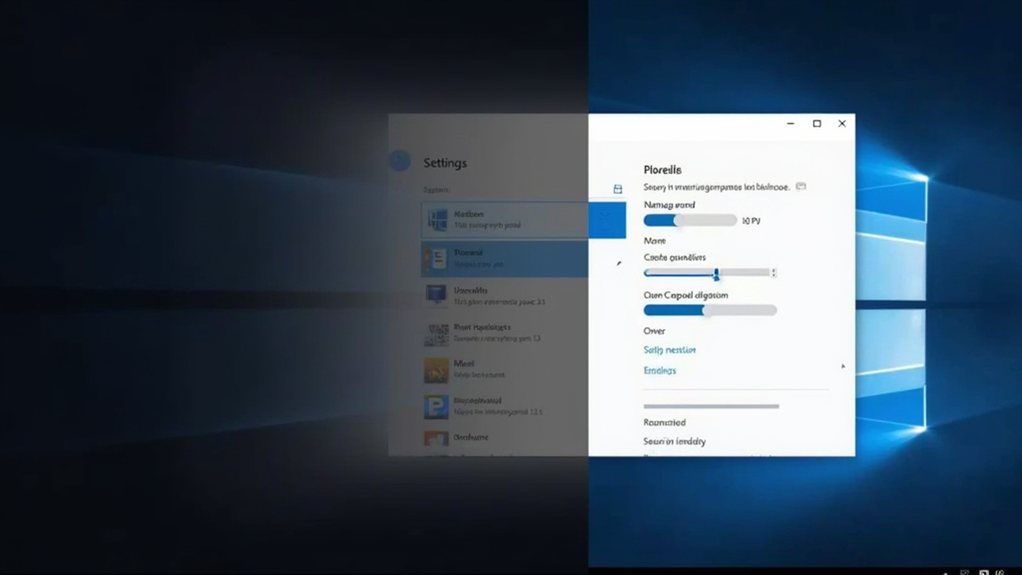
Task: Maximize the Settings window
Action: (x=817, y=124)
